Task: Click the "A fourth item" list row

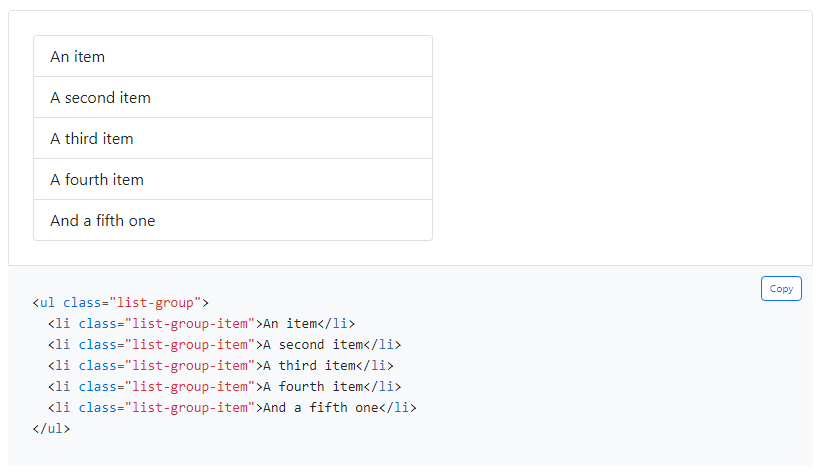Action: click(x=232, y=180)
